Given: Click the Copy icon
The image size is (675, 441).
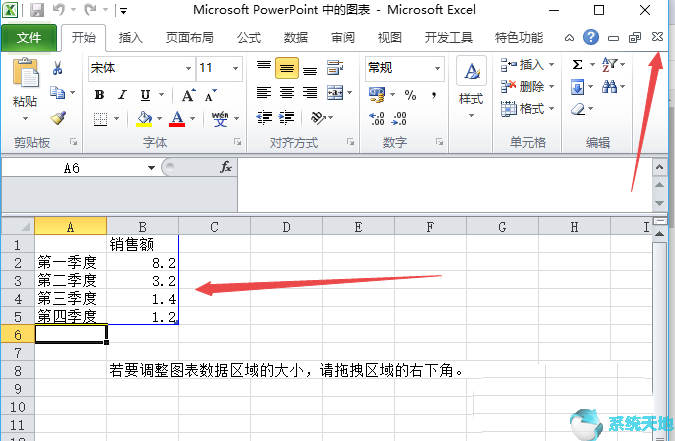Looking at the screenshot, I should 57,92.
